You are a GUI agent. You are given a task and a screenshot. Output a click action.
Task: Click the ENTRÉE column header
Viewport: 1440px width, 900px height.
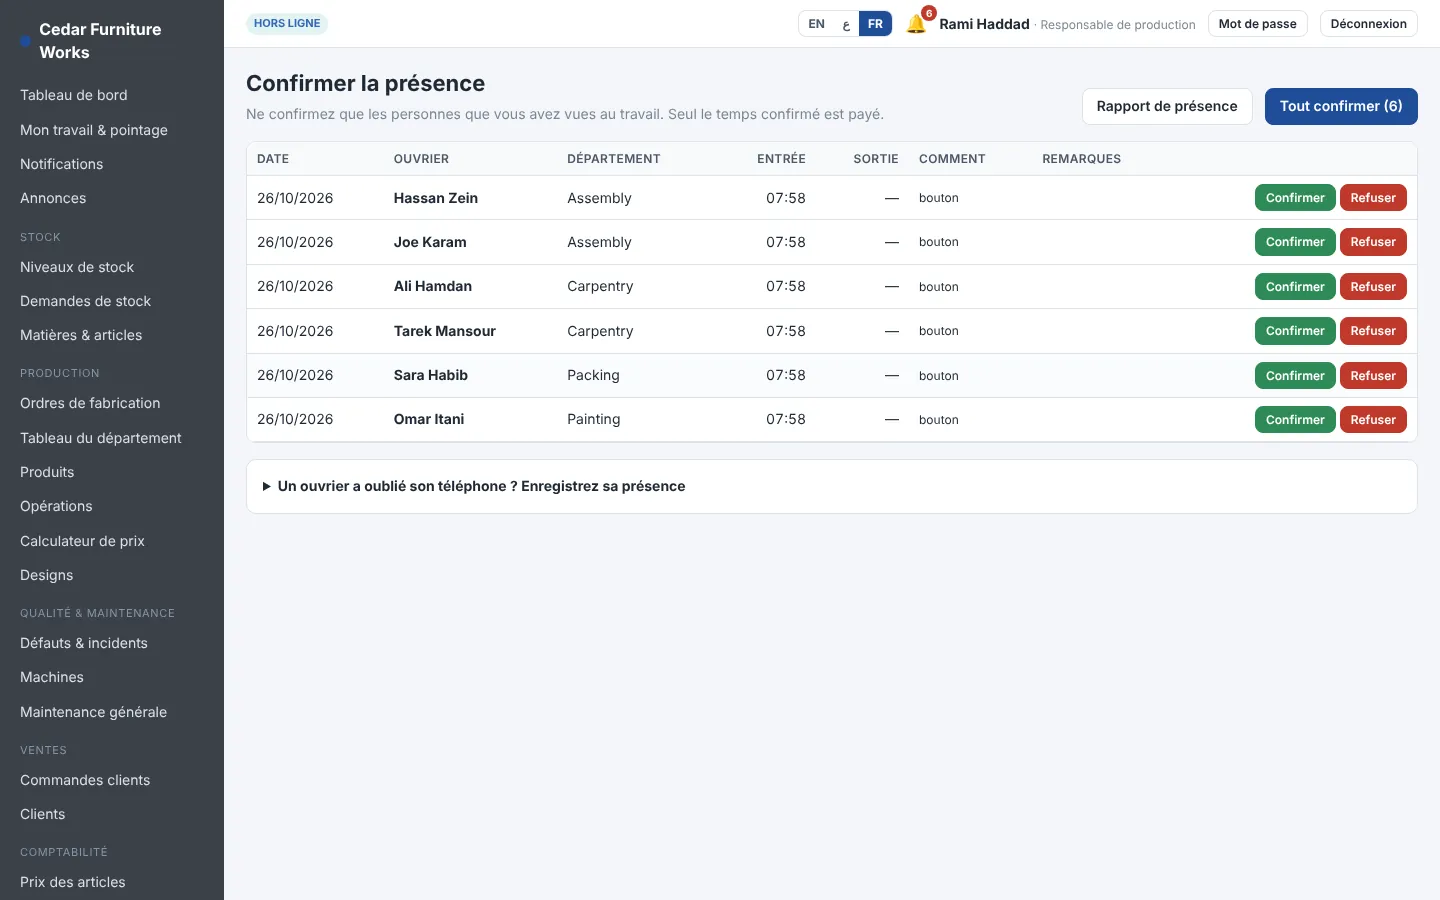(x=781, y=159)
